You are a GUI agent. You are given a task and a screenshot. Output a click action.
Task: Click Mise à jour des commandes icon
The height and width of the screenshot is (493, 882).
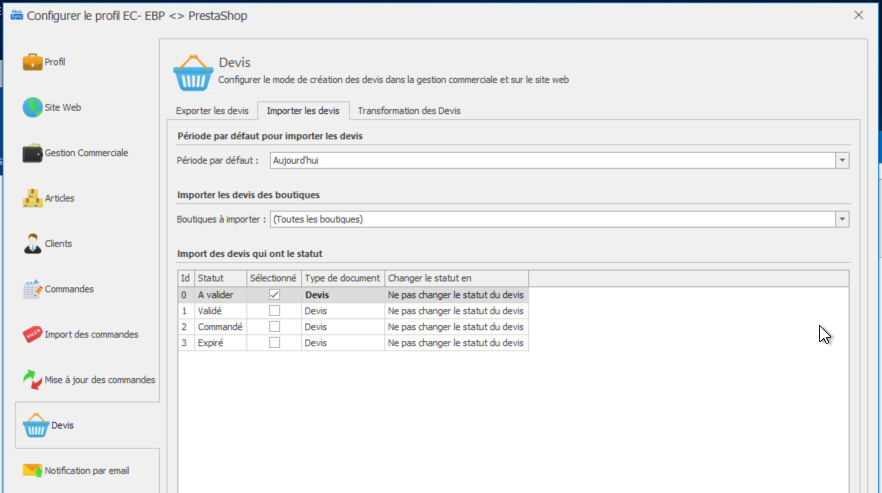pyautogui.click(x=32, y=380)
